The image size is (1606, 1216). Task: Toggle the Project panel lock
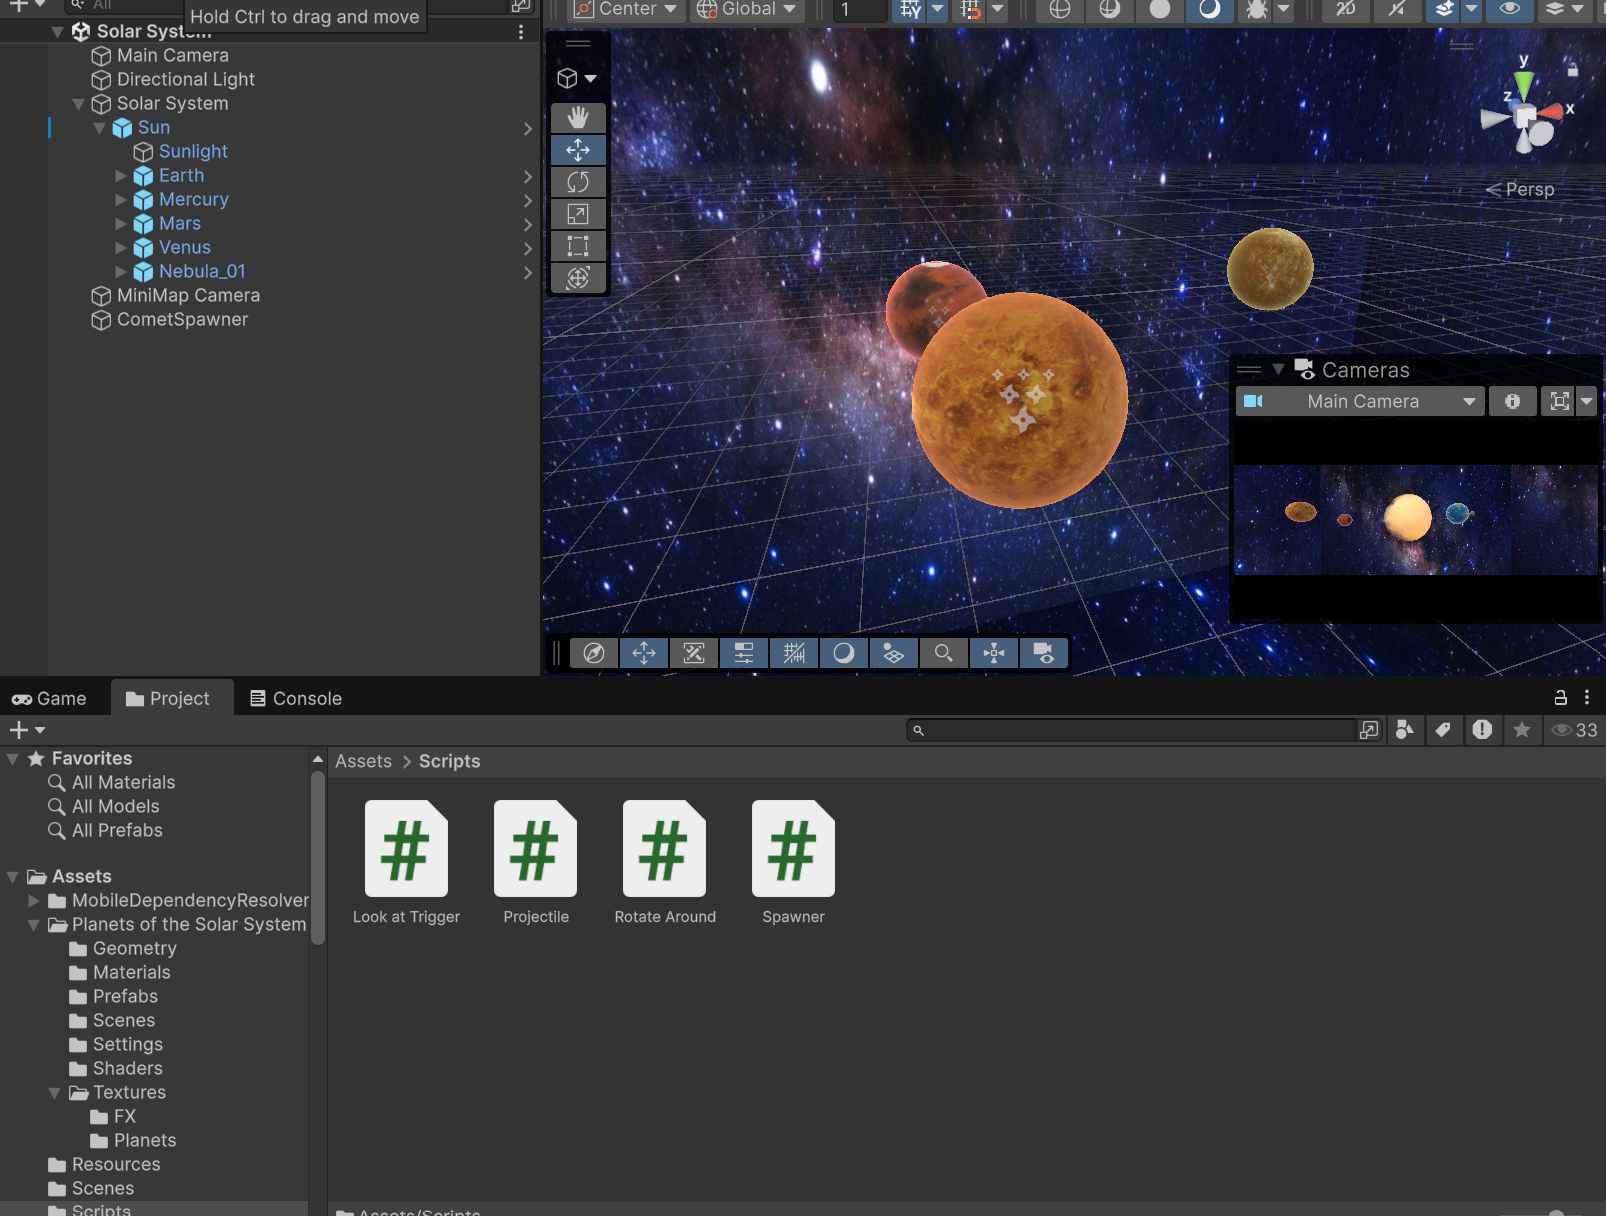(x=1560, y=698)
